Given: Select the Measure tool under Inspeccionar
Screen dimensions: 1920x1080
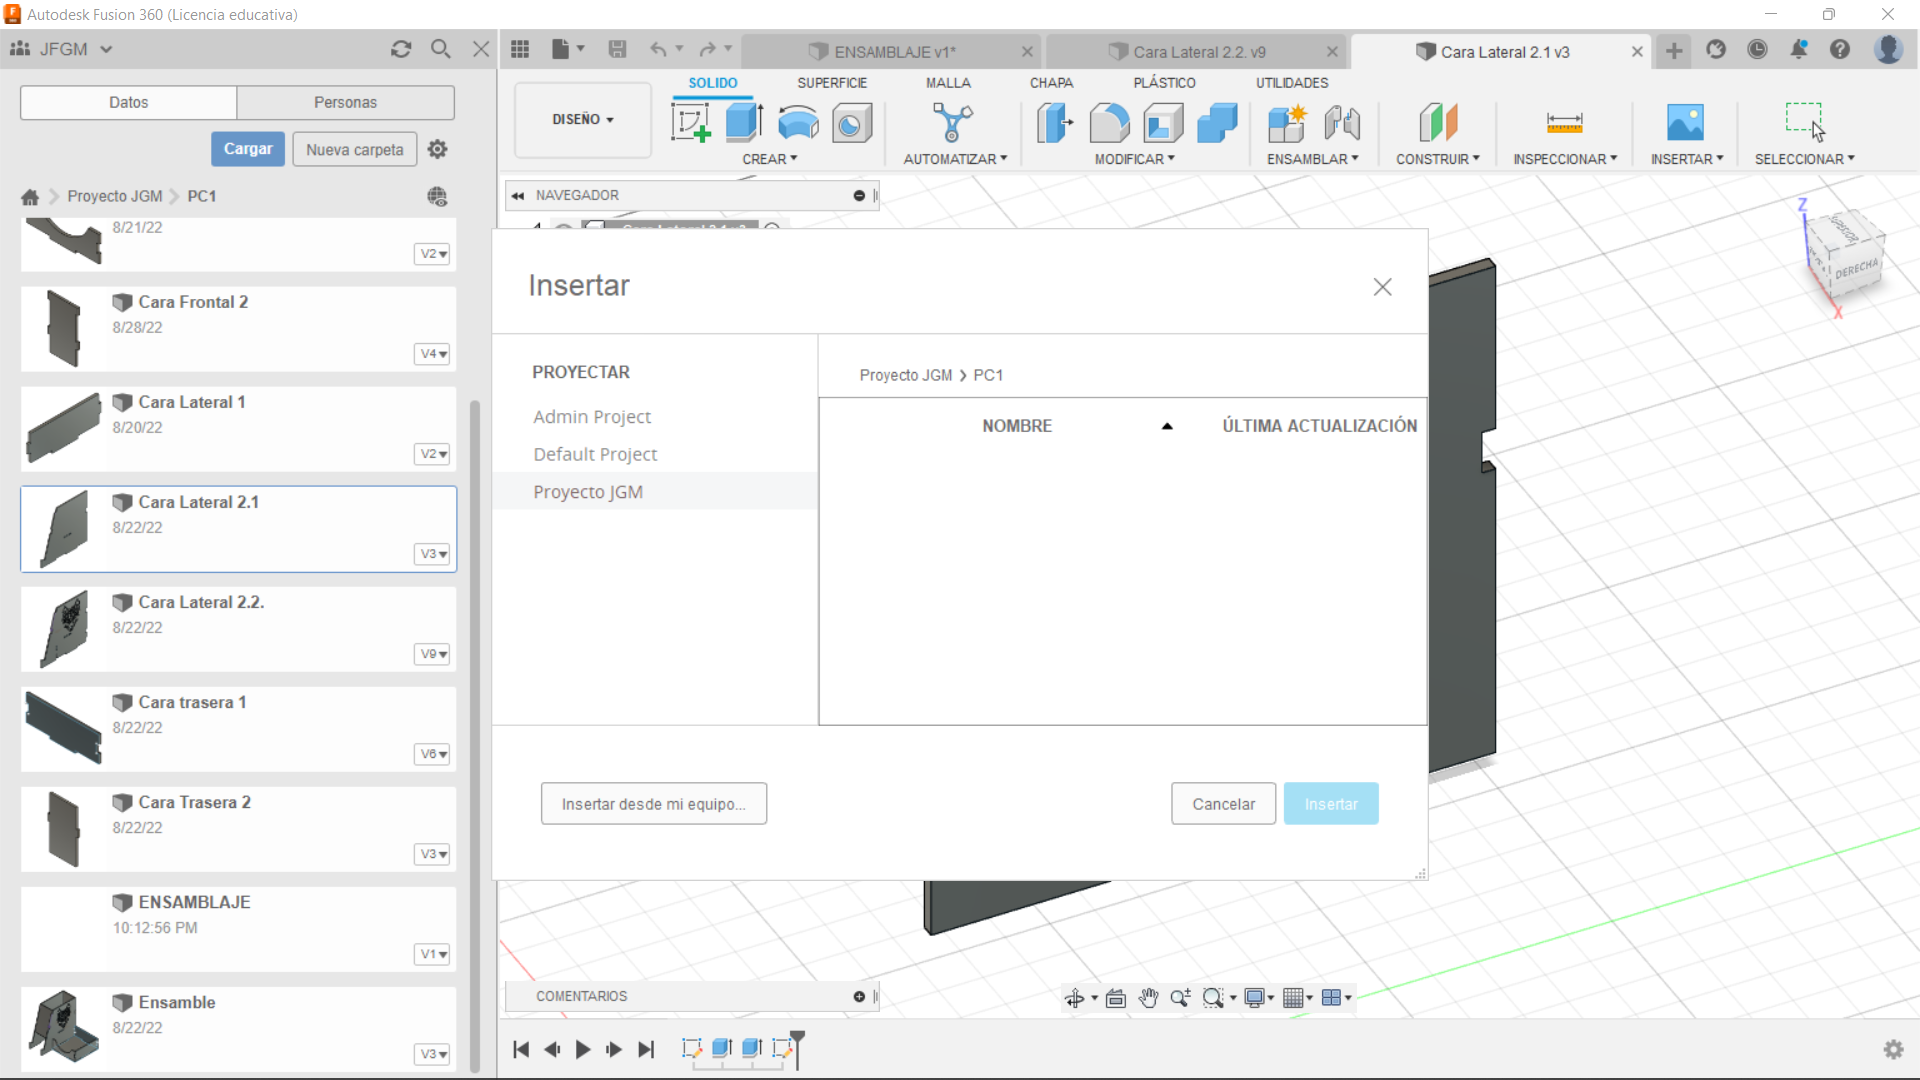Looking at the screenshot, I should [1564, 123].
